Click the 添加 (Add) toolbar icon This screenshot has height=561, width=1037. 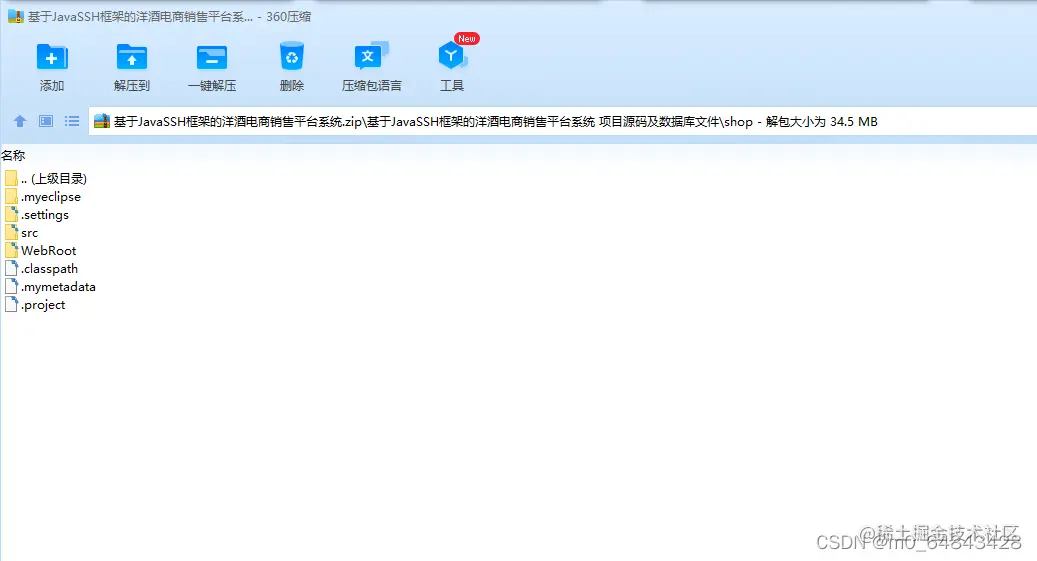[x=52, y=58]
